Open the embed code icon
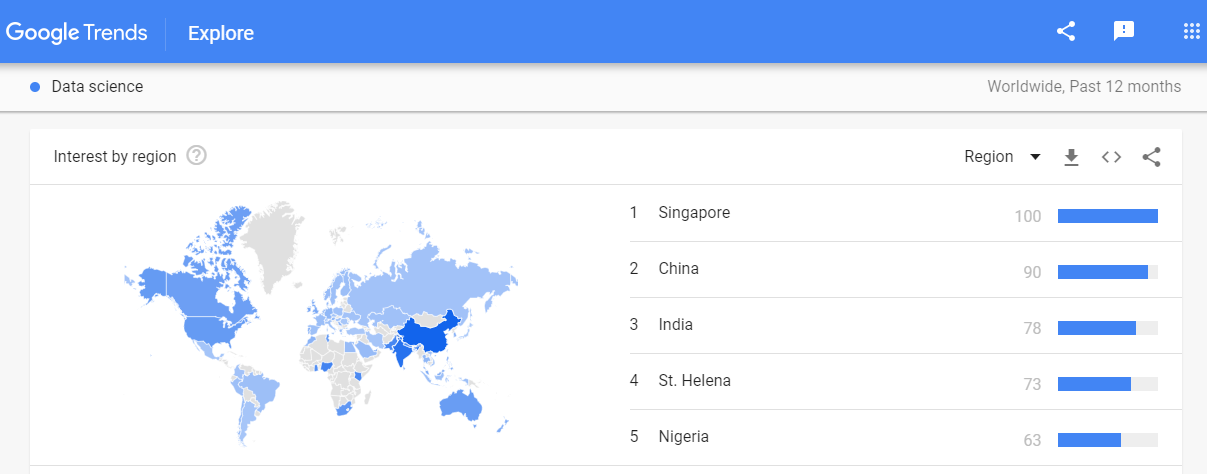 point(1111,157)
